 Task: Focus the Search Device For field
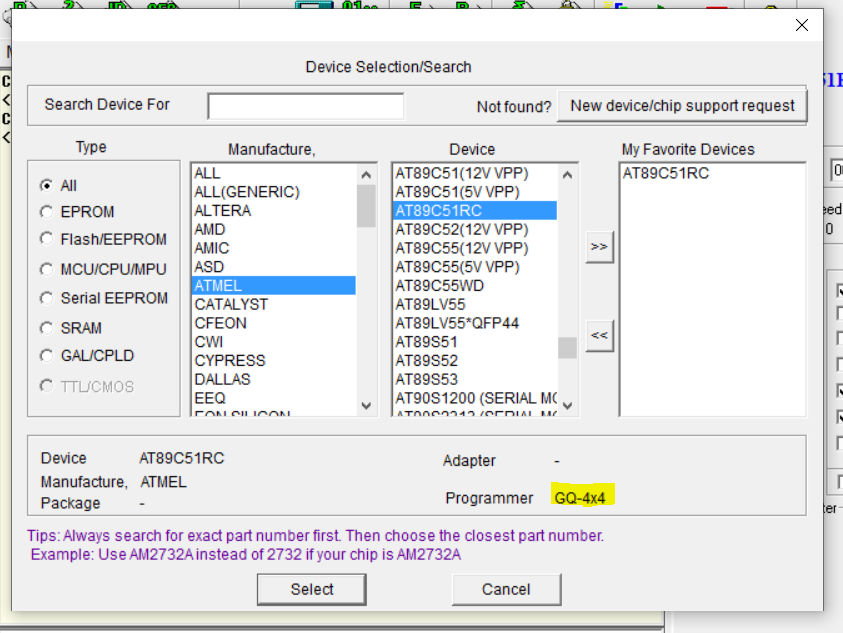[305, 106]
